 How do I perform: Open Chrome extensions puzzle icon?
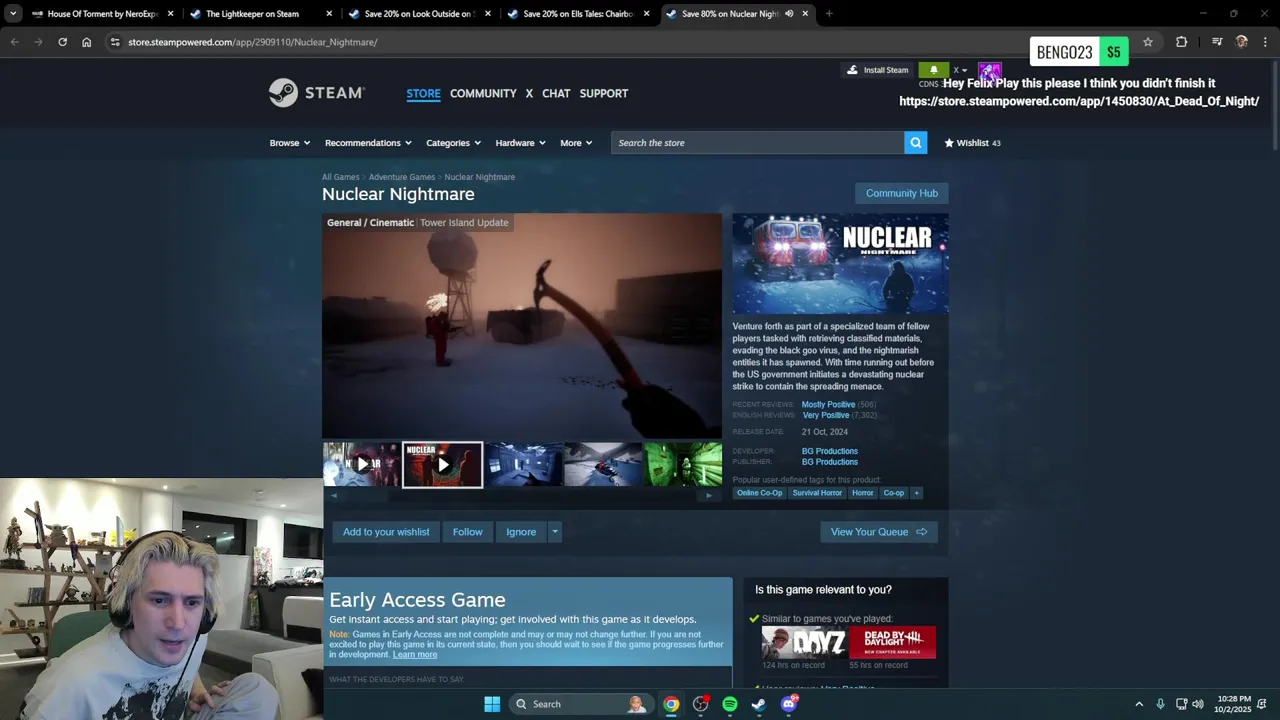(1181, 42)
